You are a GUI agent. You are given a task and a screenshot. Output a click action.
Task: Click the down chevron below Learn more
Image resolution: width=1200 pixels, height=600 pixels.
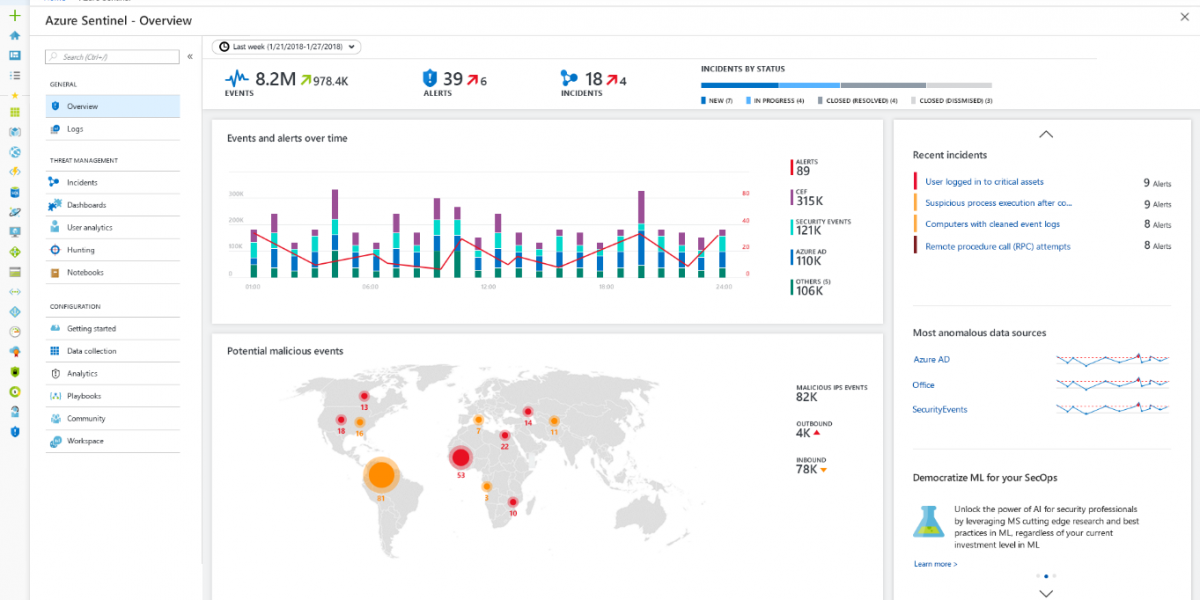[1046, 593]
